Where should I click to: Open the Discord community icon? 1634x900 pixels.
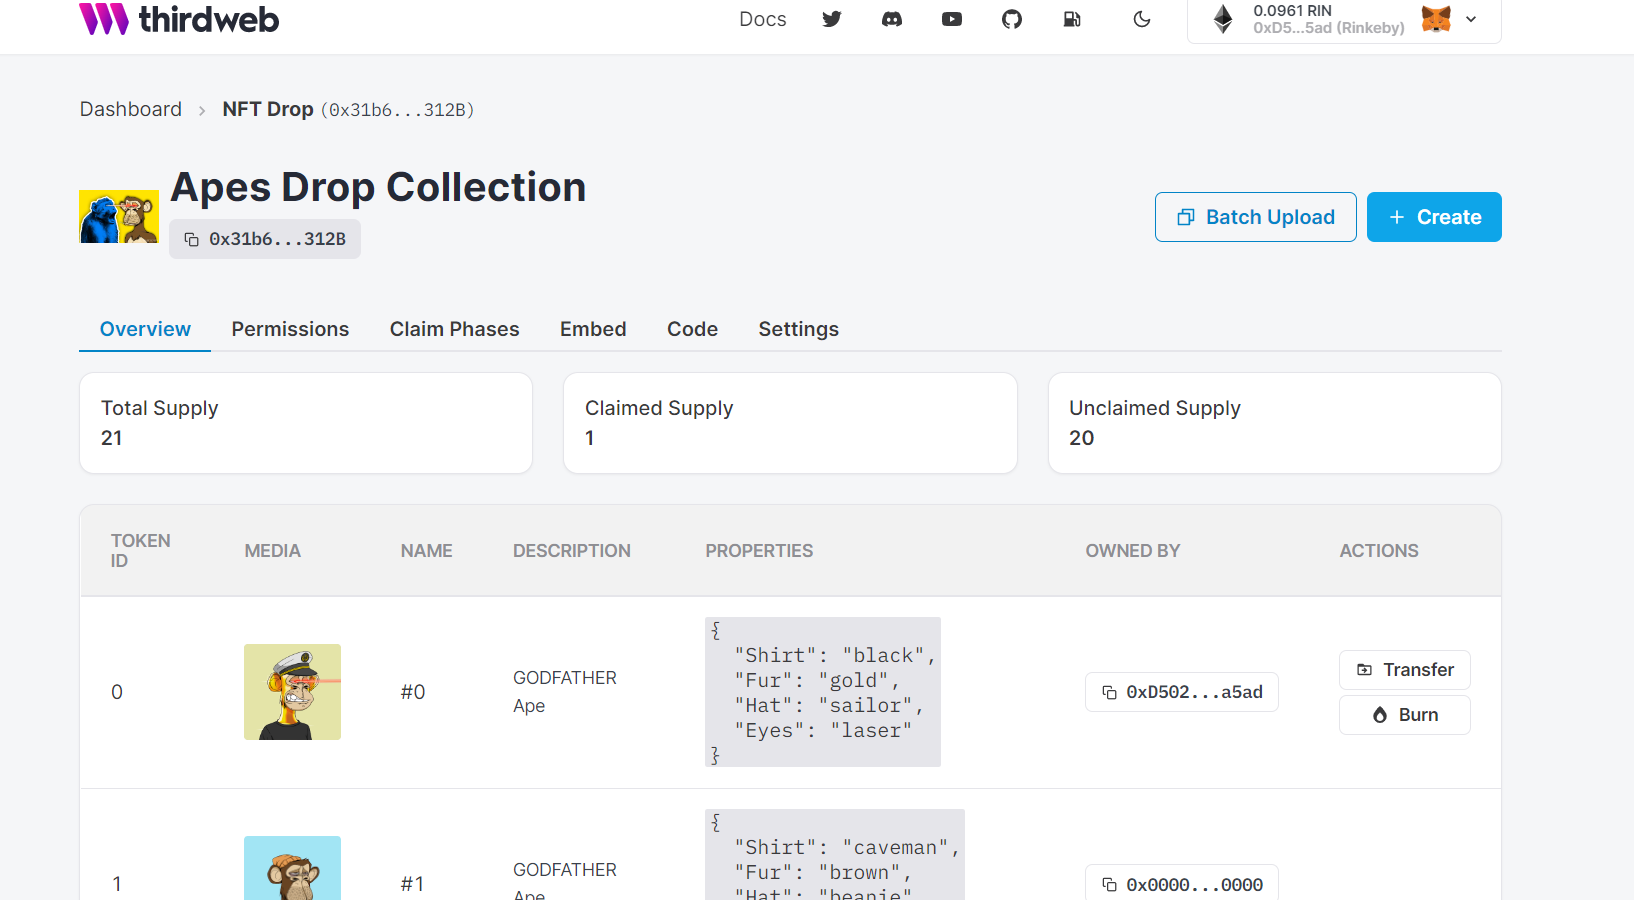892,19
